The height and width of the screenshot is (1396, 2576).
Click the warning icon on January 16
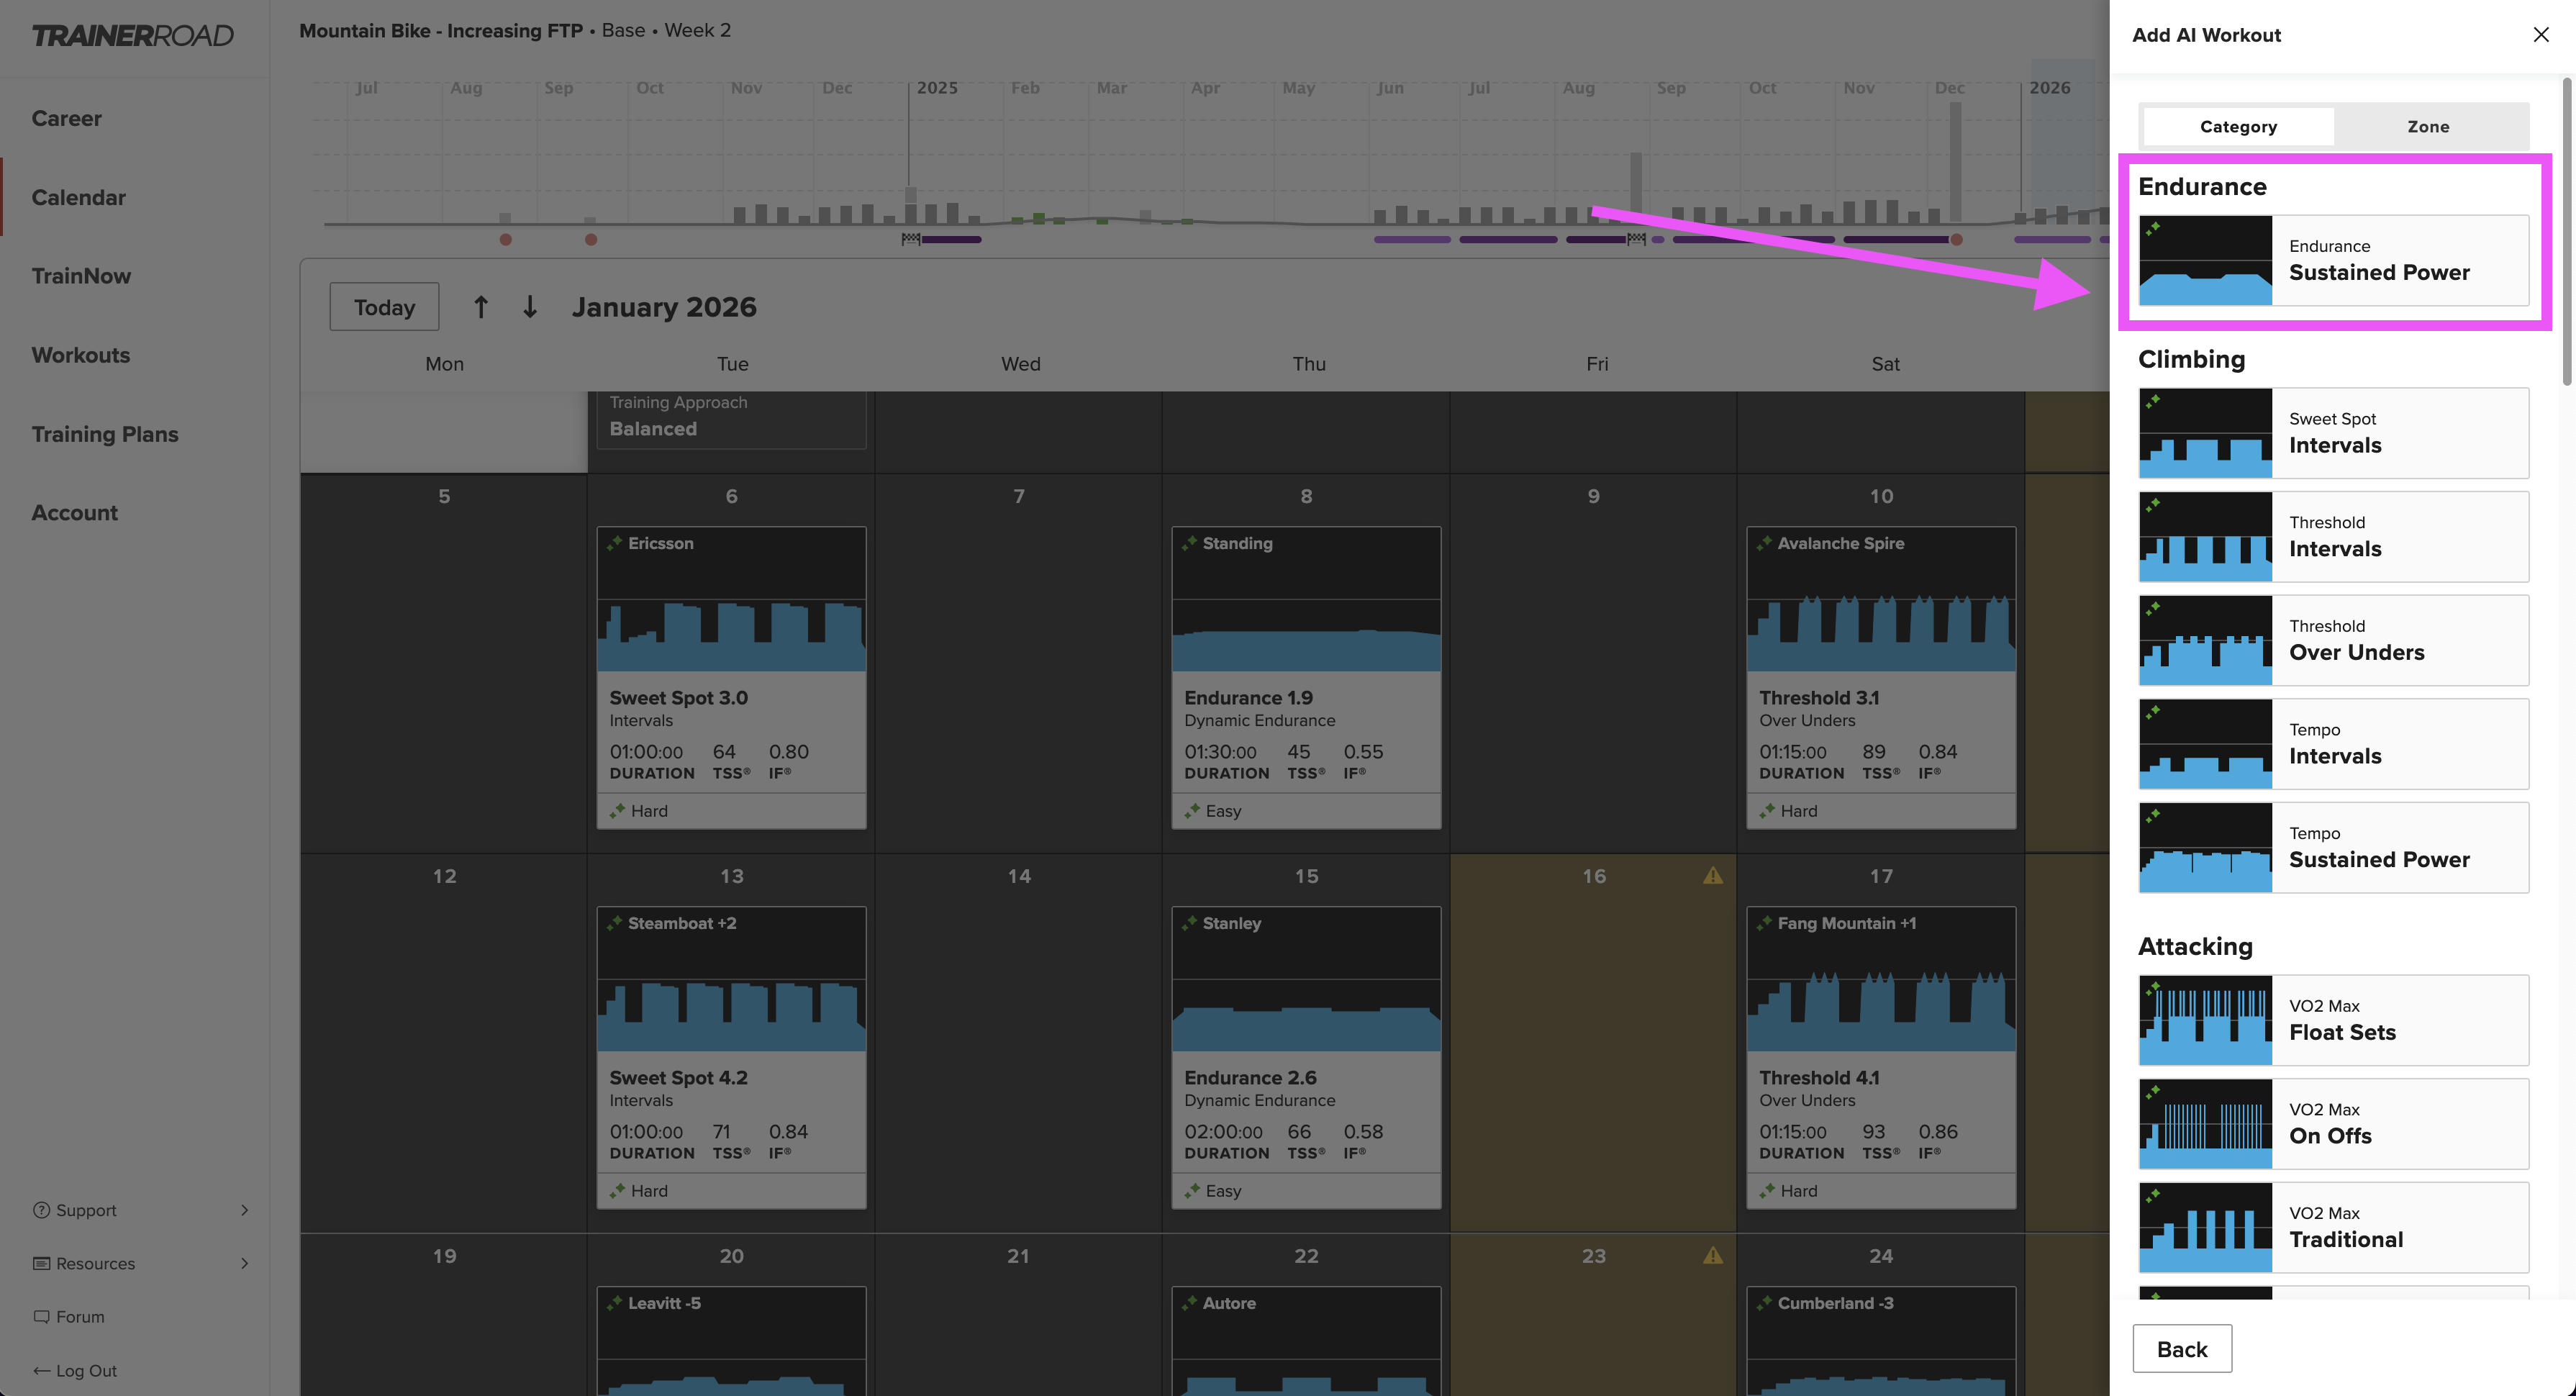pos(1712,876)
